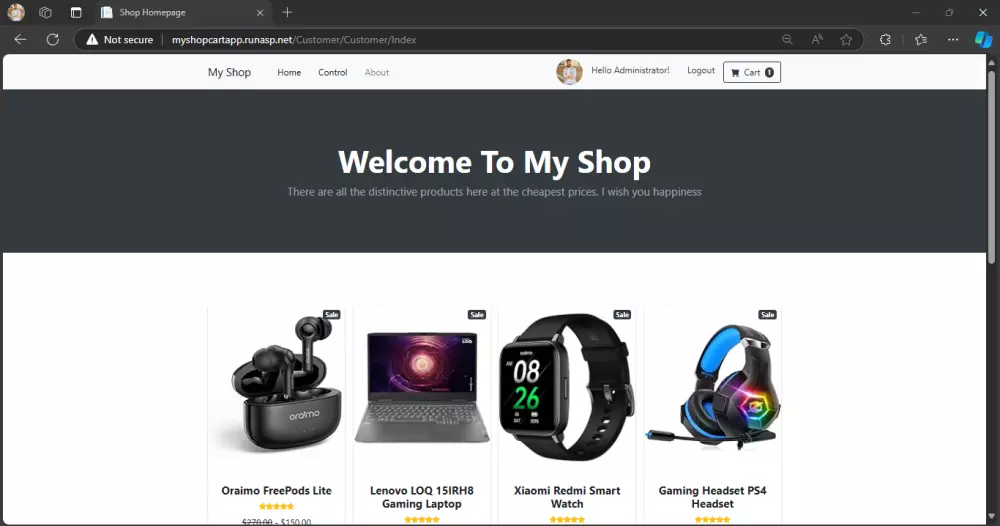Open a new tab with plus button

[287, 12]
